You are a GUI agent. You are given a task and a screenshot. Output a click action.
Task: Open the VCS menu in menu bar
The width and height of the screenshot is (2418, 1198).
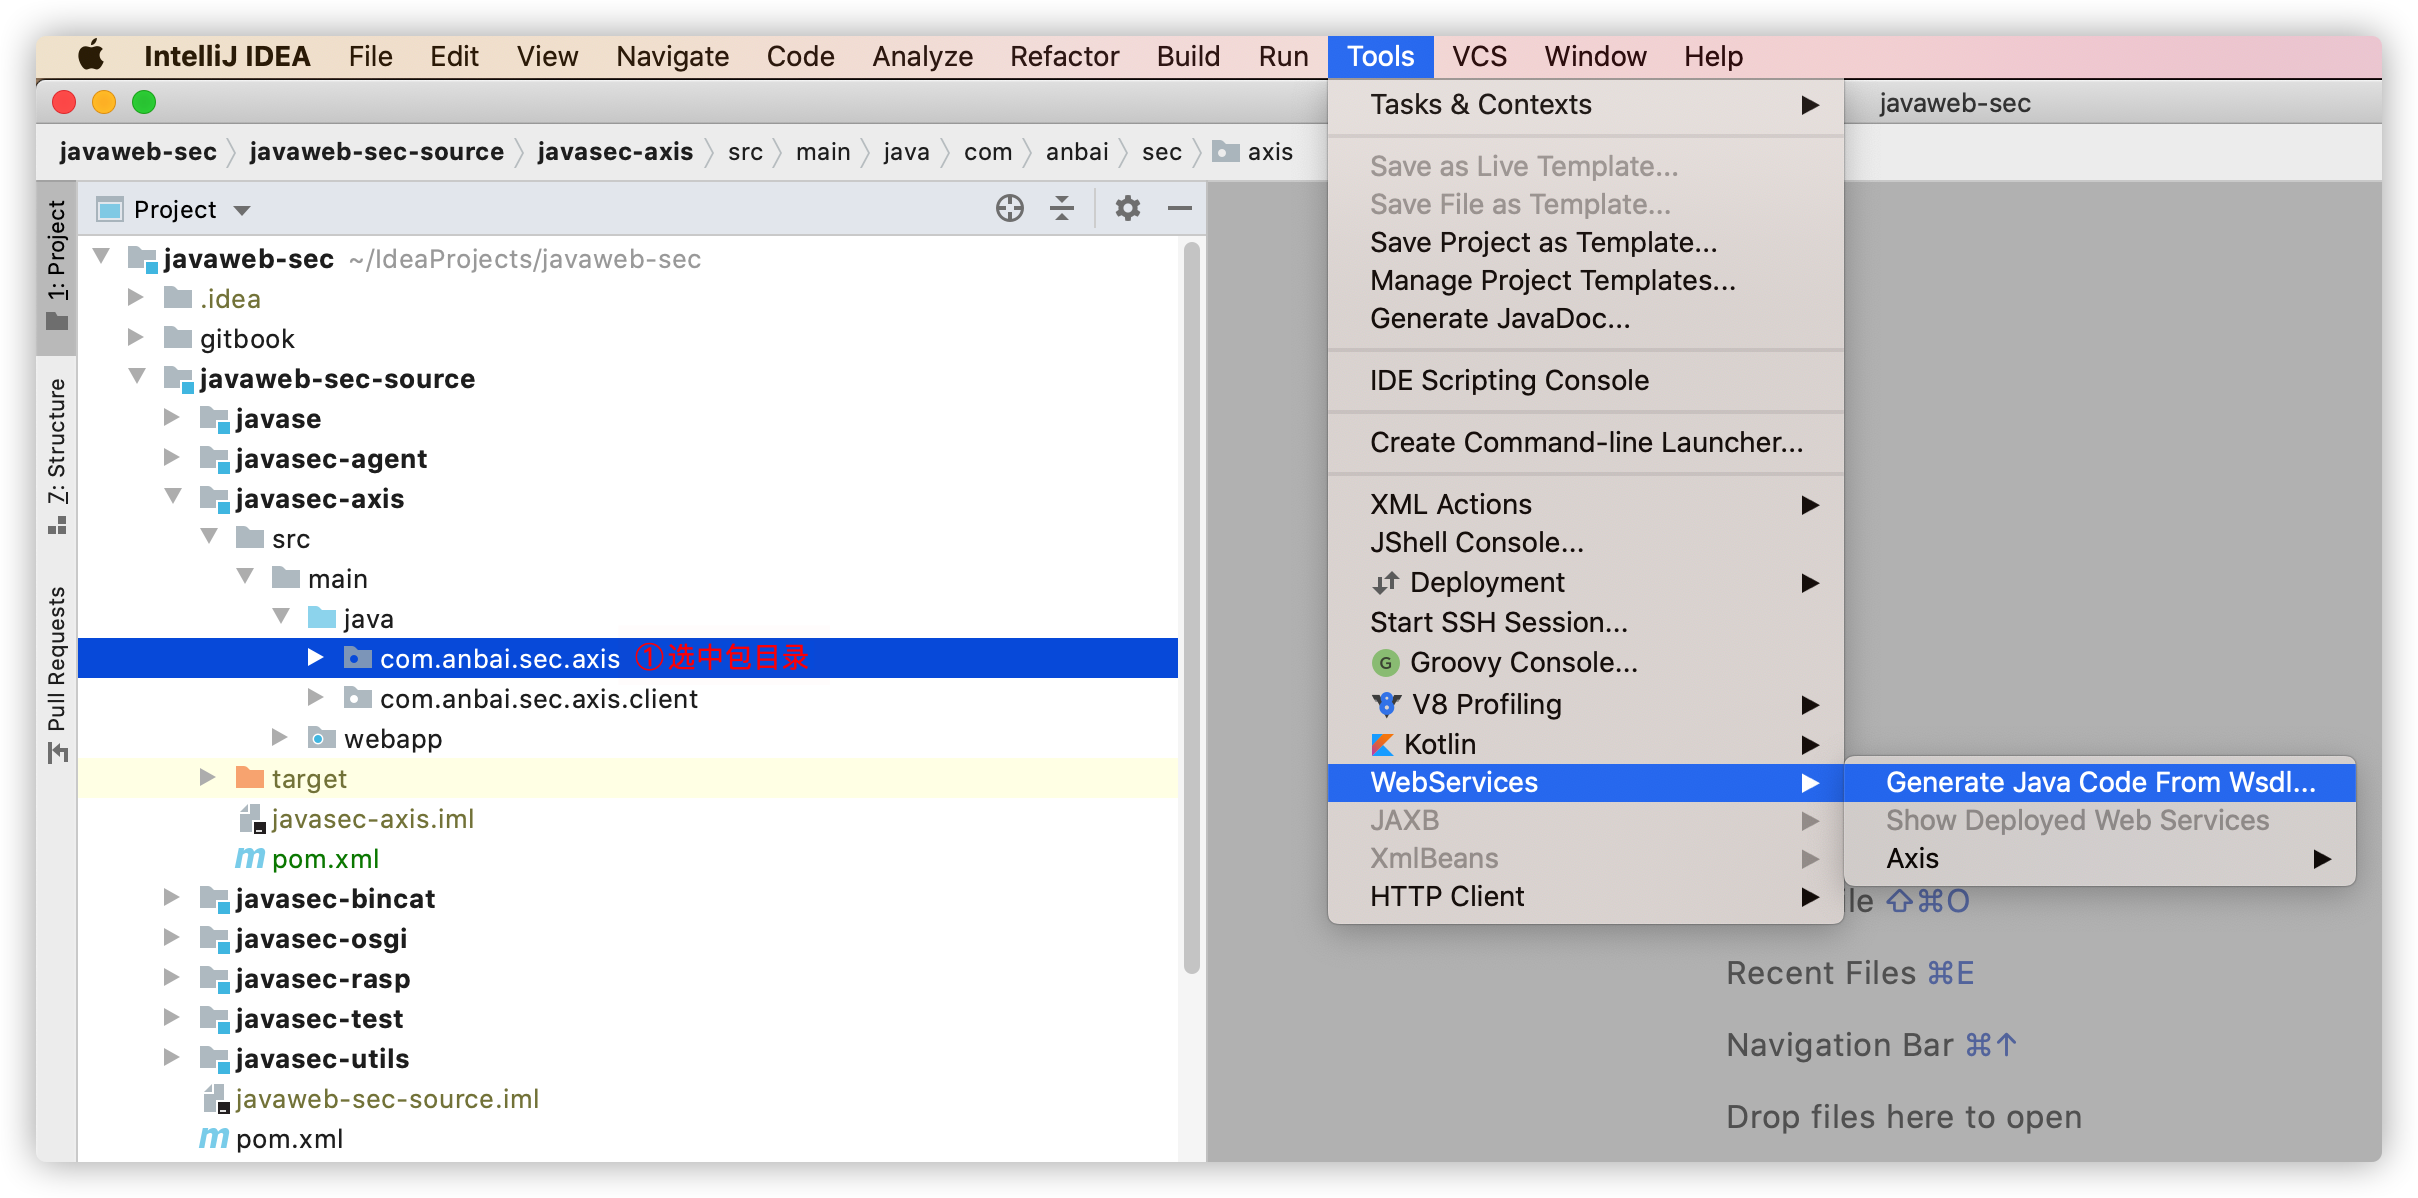[x=1479, y=56]
